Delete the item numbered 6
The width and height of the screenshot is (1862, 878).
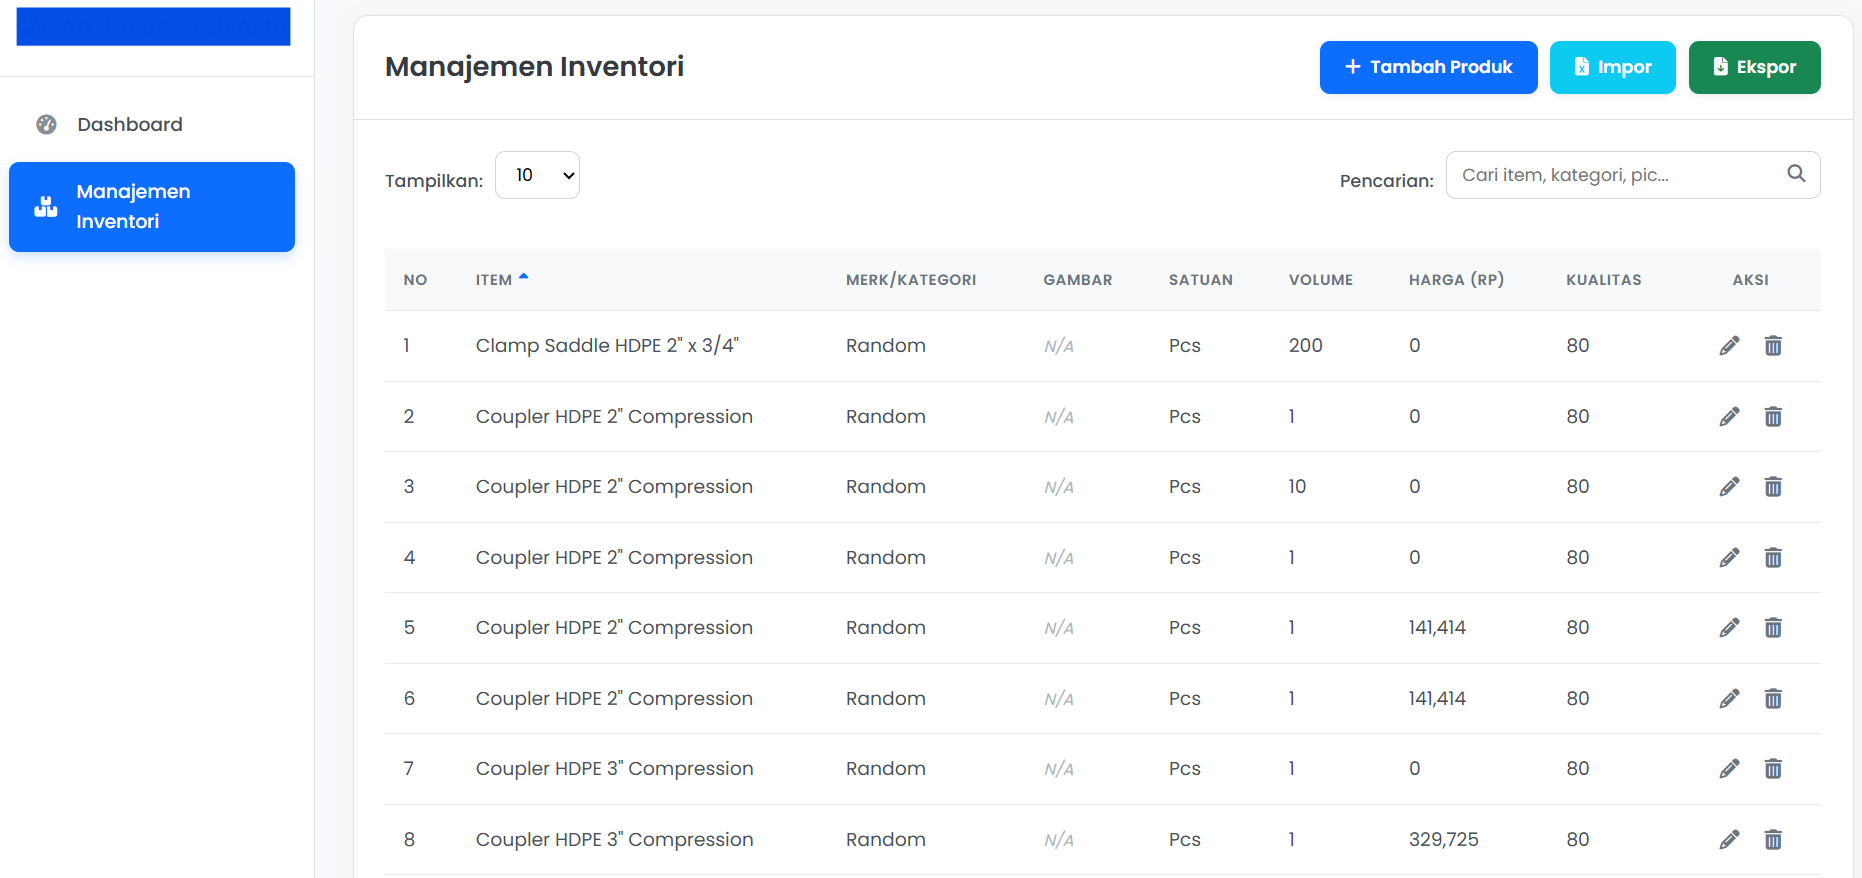click(1773, 699)
